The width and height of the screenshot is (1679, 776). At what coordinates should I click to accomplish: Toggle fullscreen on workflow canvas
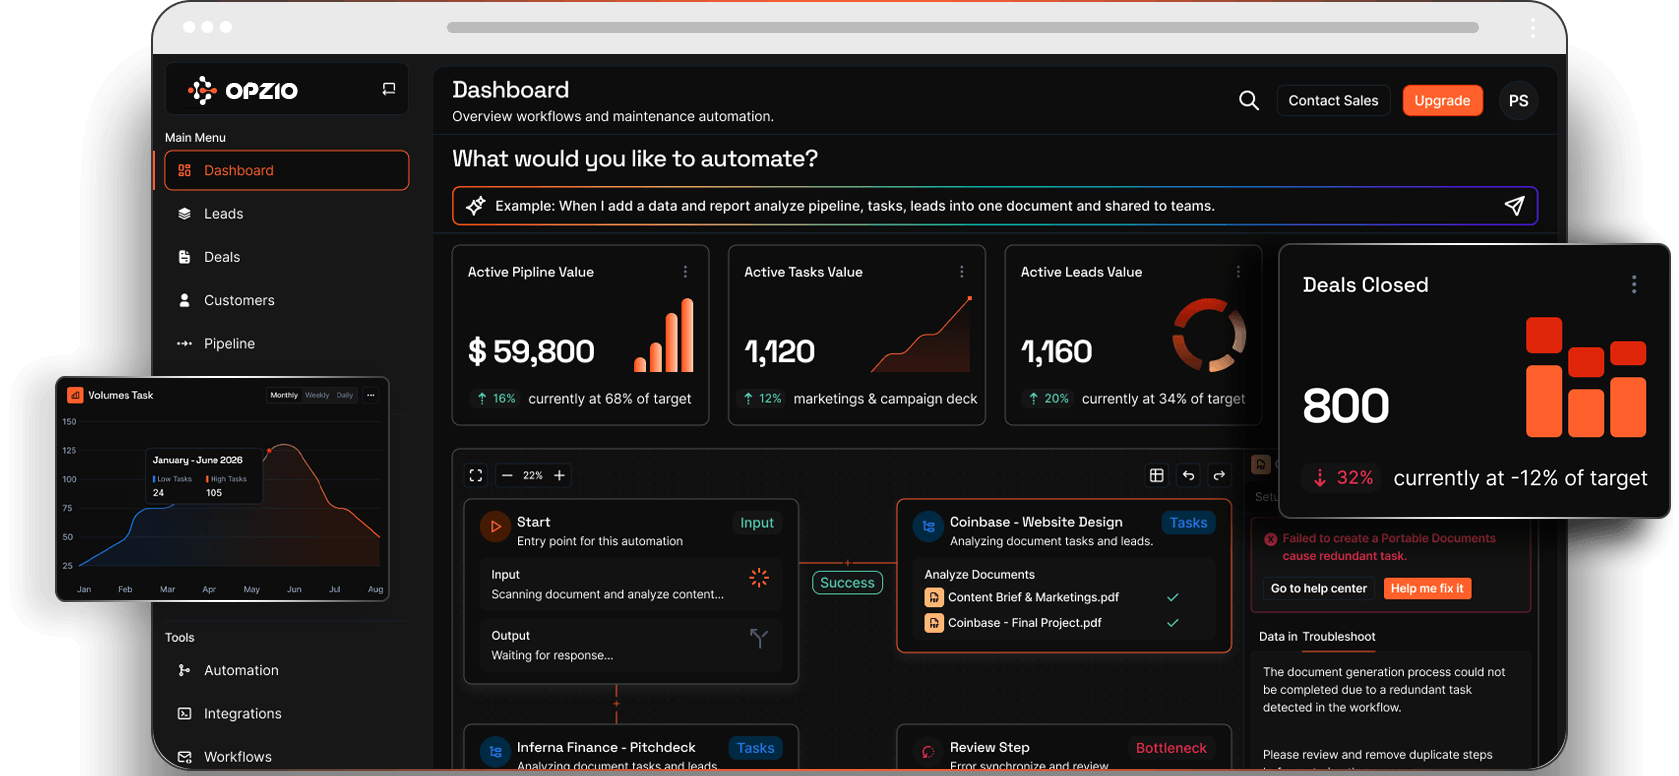476,475
